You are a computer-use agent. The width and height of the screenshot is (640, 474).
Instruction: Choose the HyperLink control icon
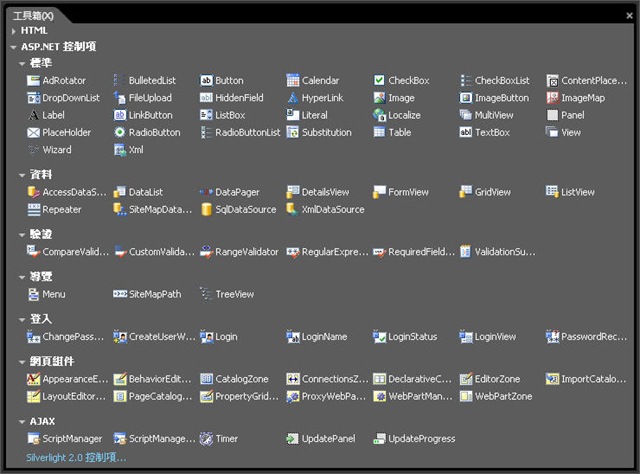coord(293,98)
